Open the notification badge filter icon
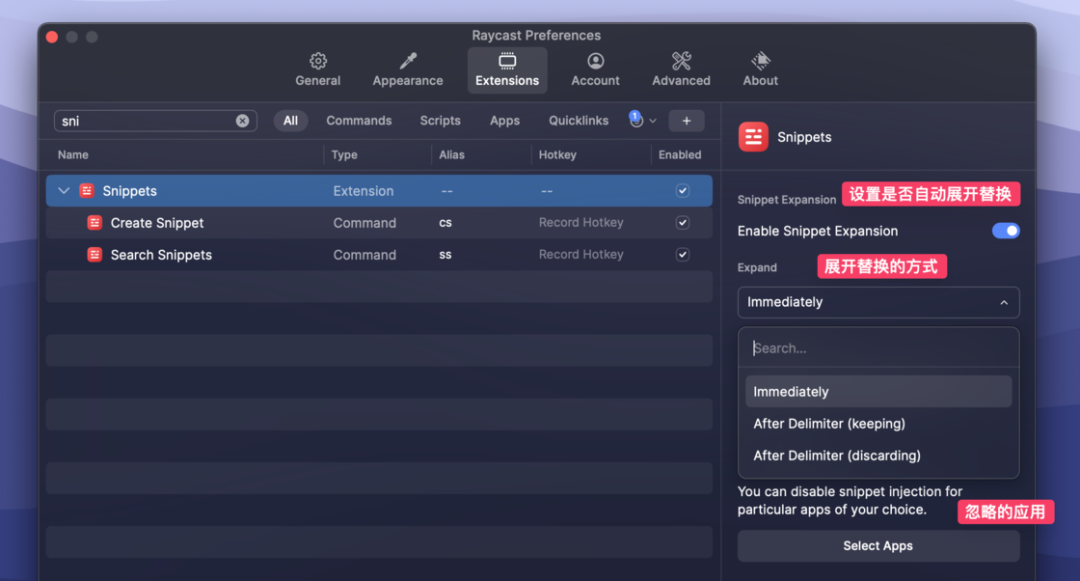 (x=636, y=120)
